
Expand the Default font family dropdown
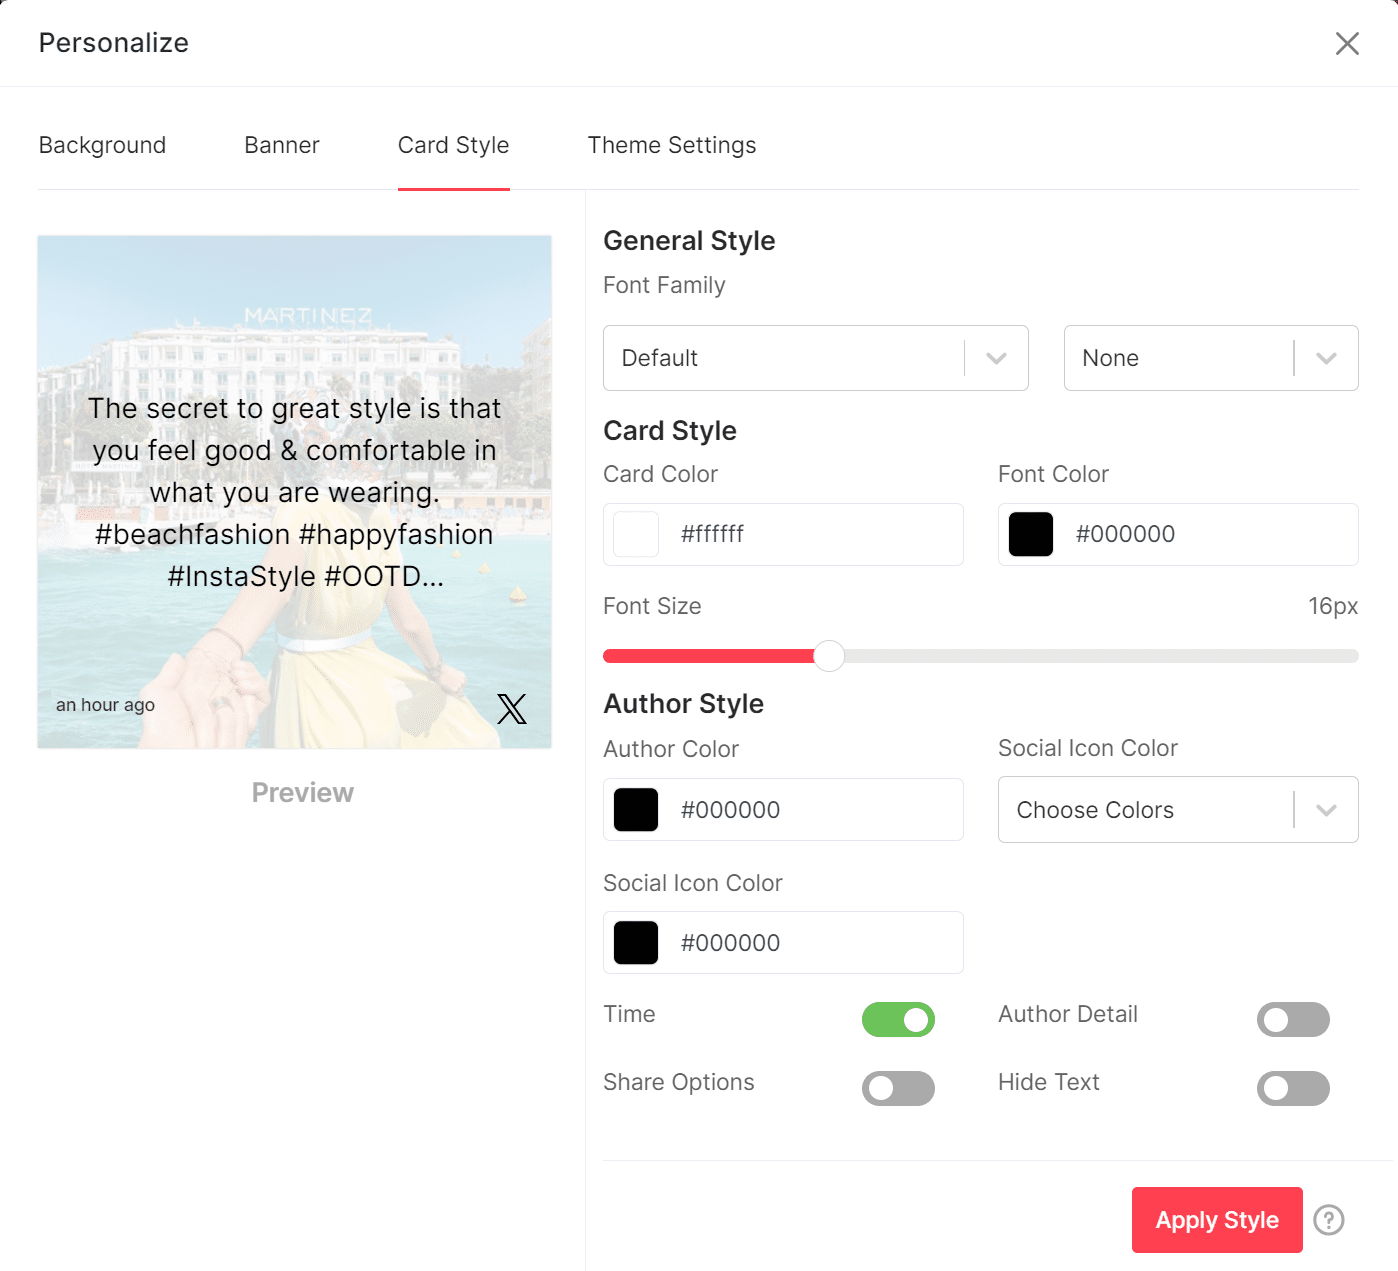pos(815,358)
